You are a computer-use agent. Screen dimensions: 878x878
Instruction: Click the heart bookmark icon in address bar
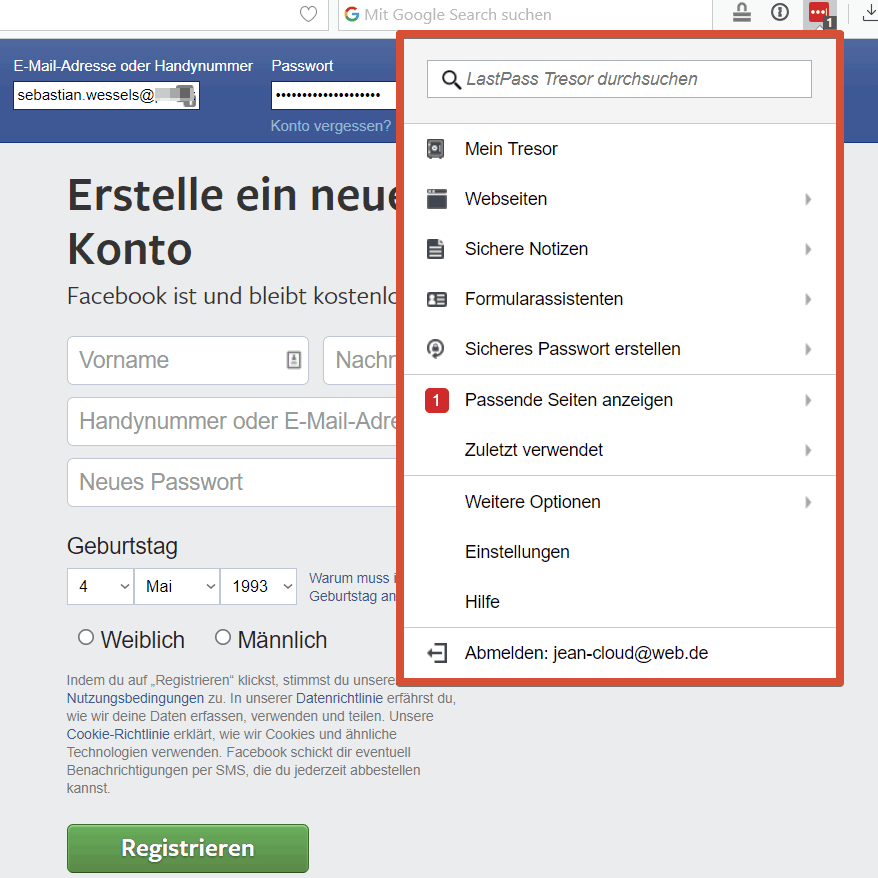[x=308, y=14]
